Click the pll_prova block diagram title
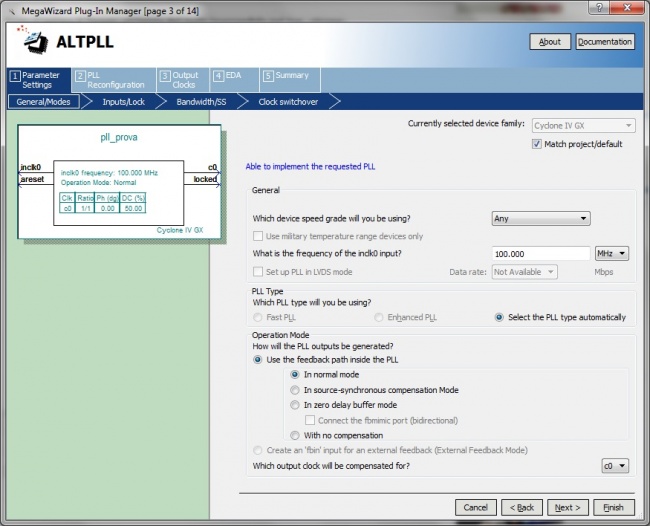650x526 pixels. [x=119, y=137]
